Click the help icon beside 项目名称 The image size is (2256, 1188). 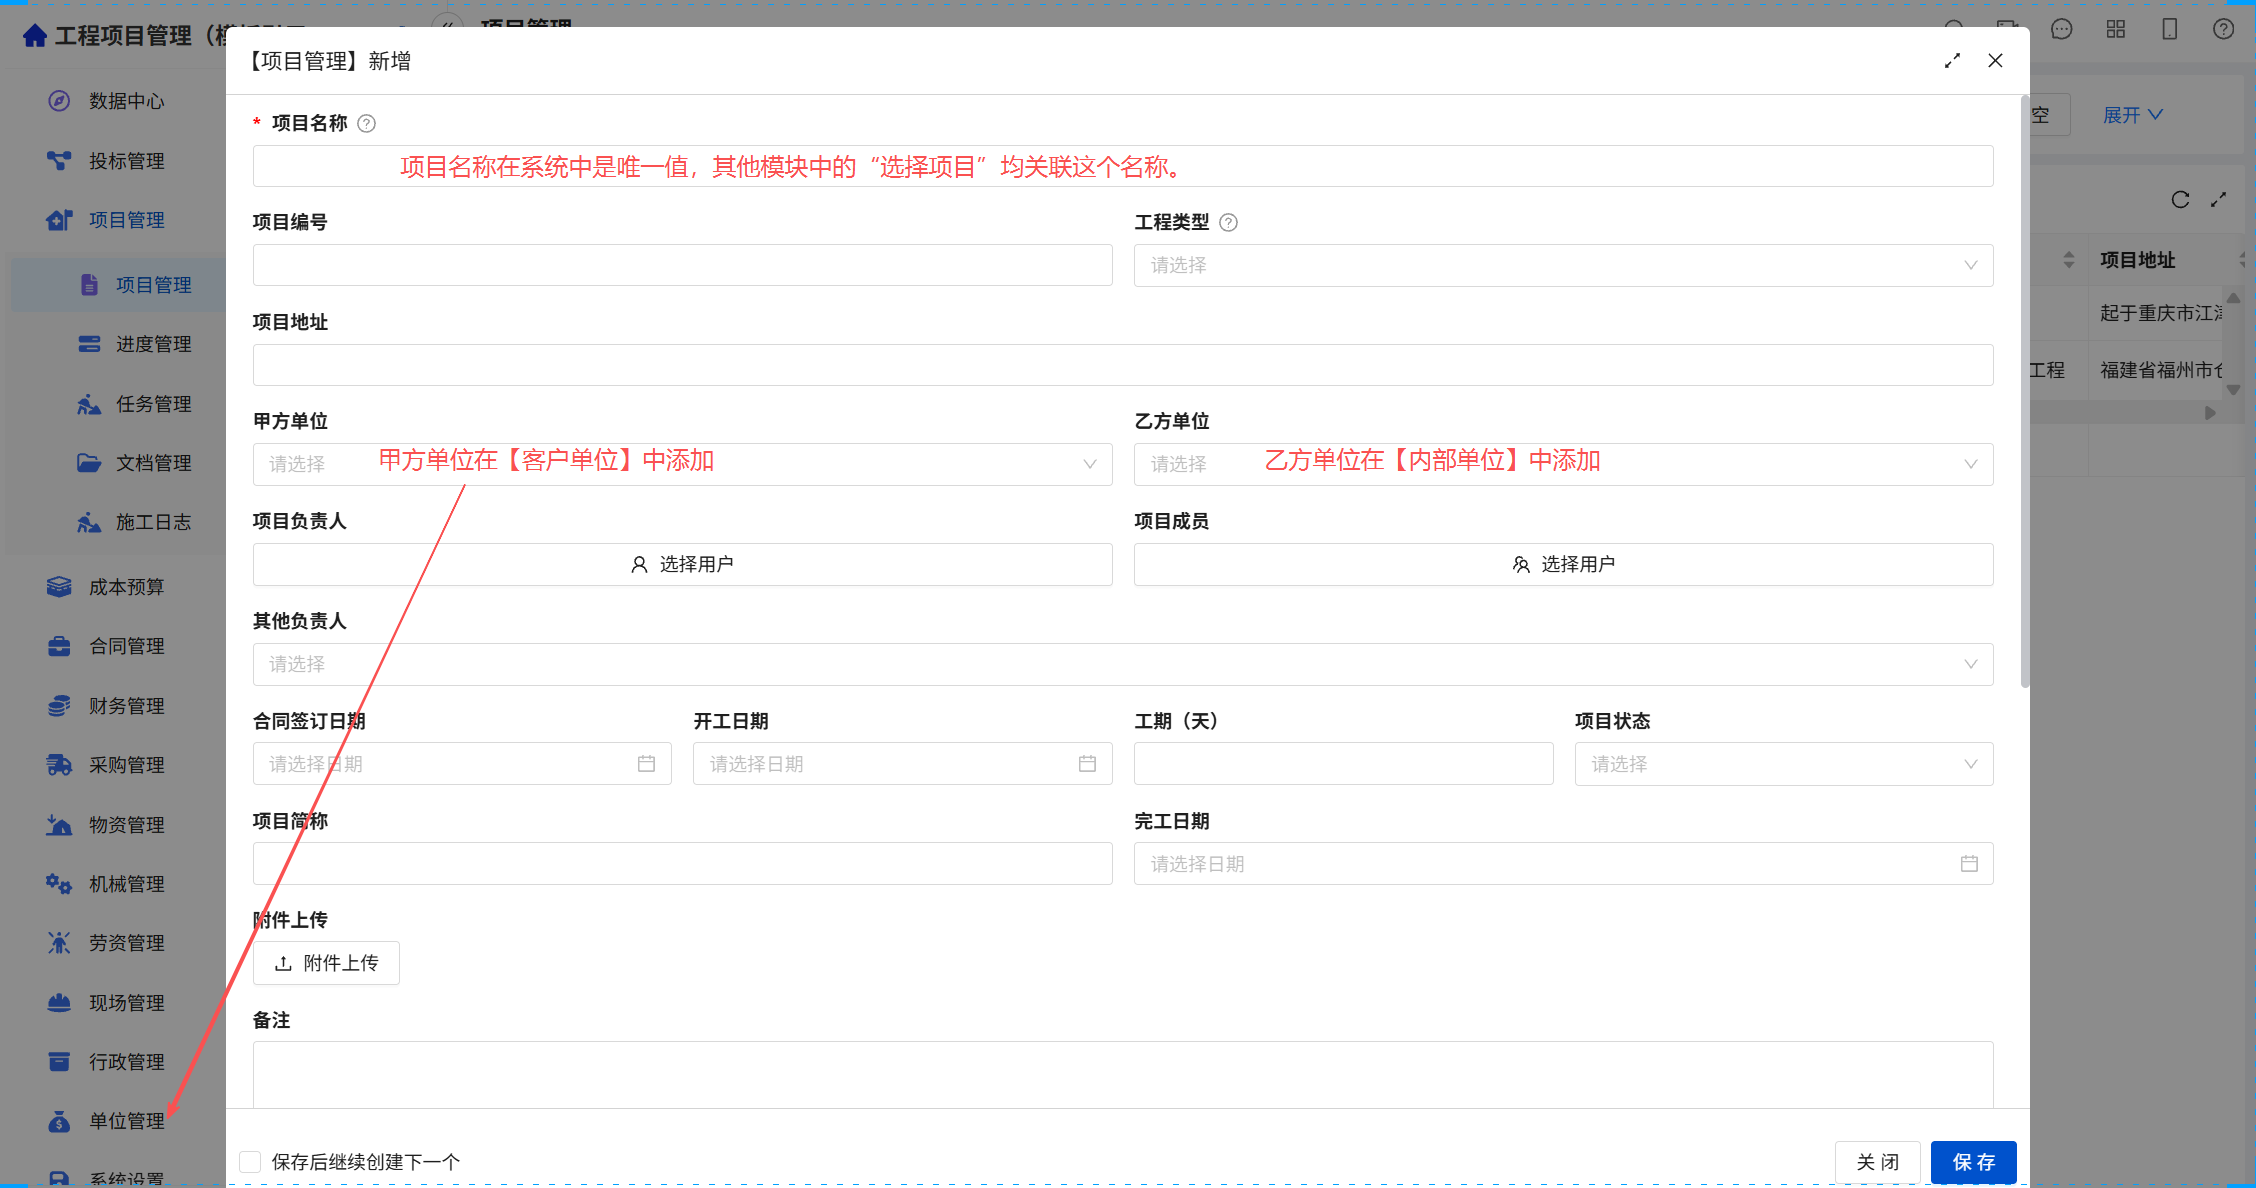coord(367,123)
